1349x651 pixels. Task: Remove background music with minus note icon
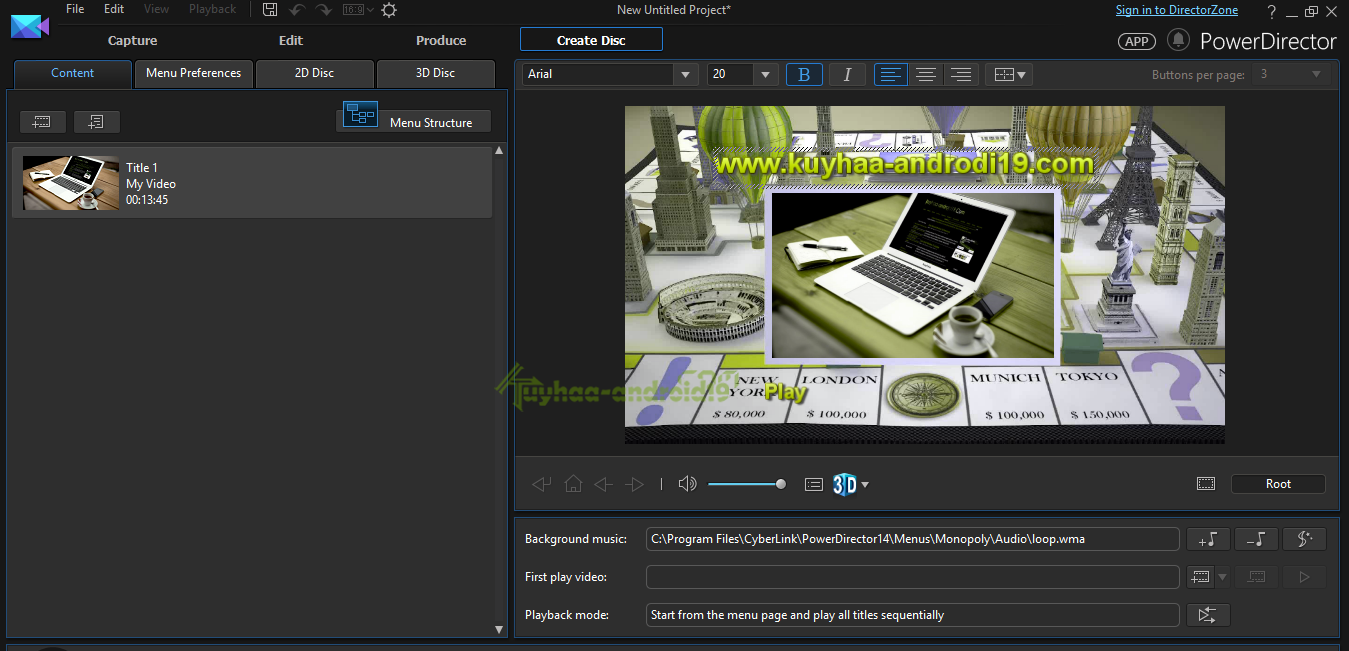(1256, 539)
